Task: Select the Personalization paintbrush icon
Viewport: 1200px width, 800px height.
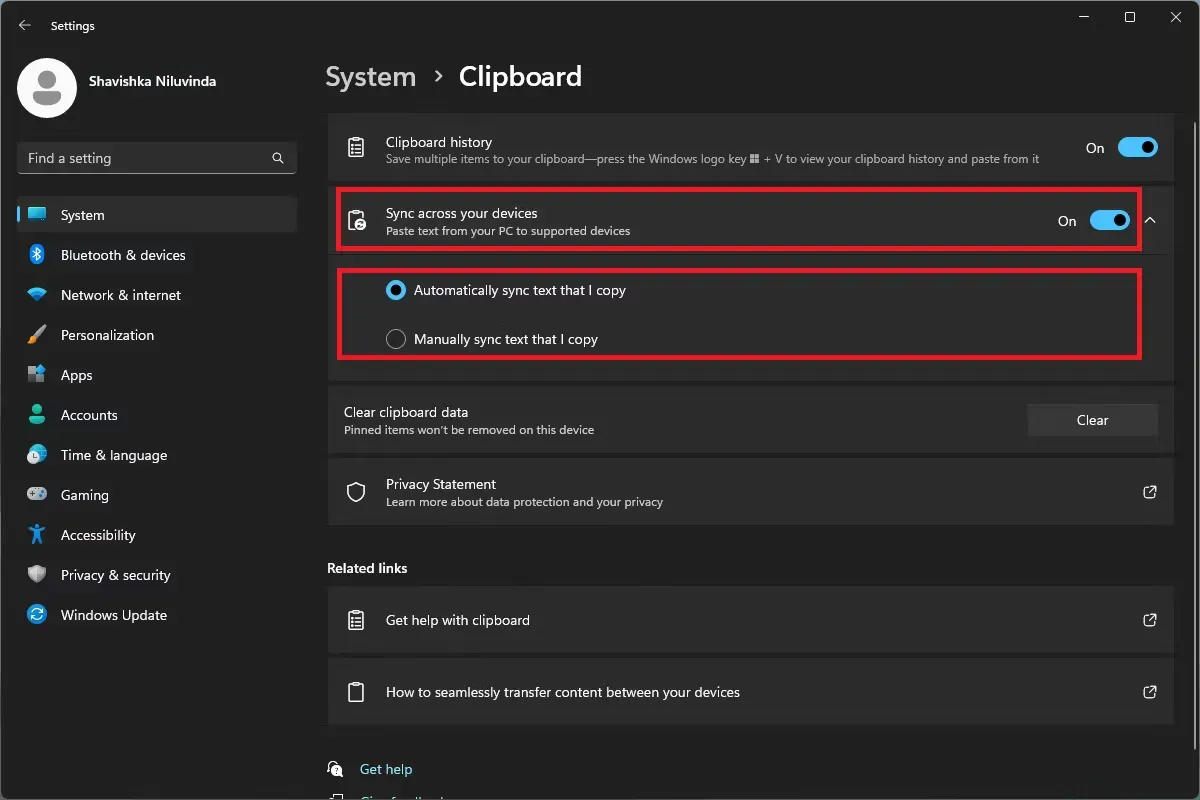Action: pos(37,335)
